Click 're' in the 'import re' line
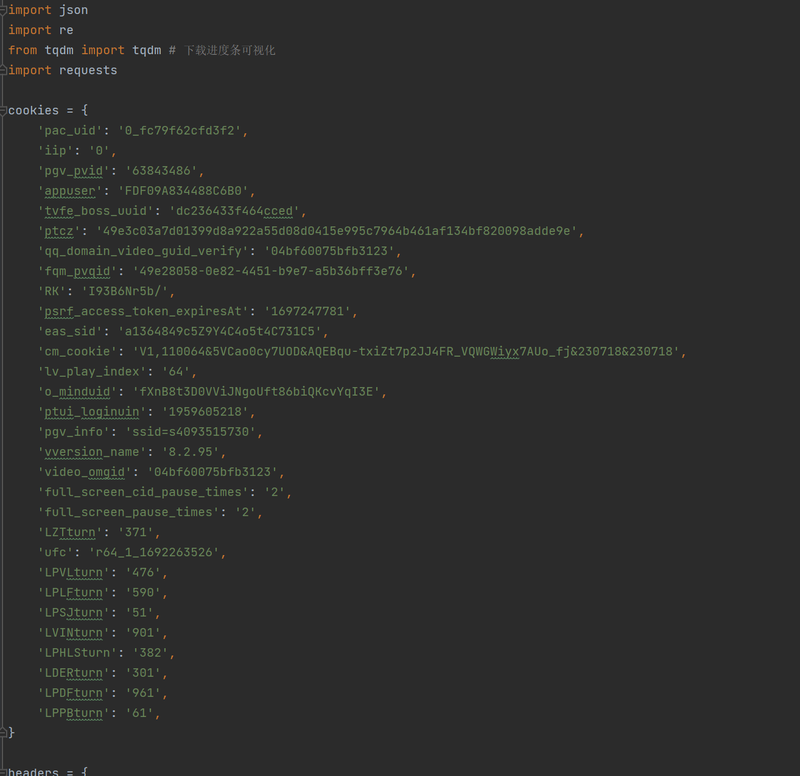This screenshot has height=776, width=800. coord(66,30)
